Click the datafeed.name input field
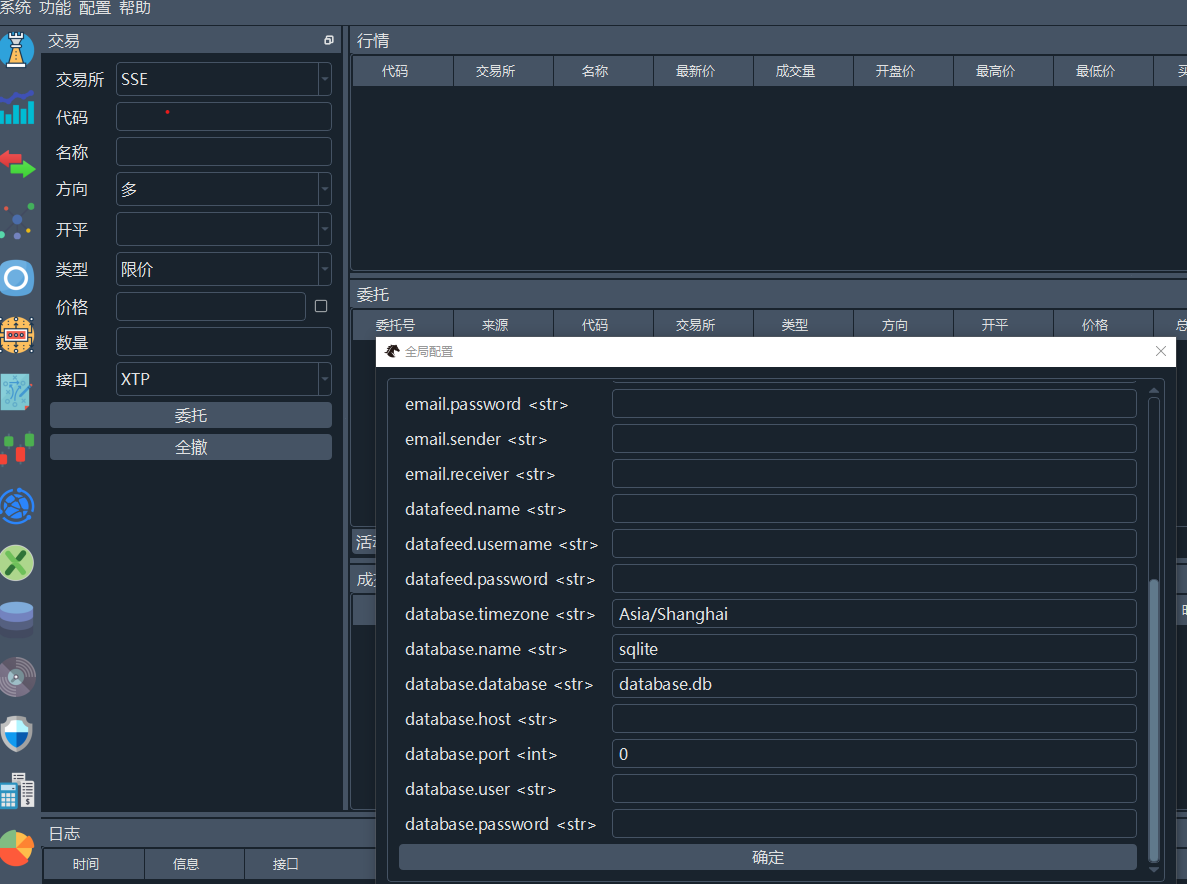This screenshot has height=884, width=1187. 874,509
